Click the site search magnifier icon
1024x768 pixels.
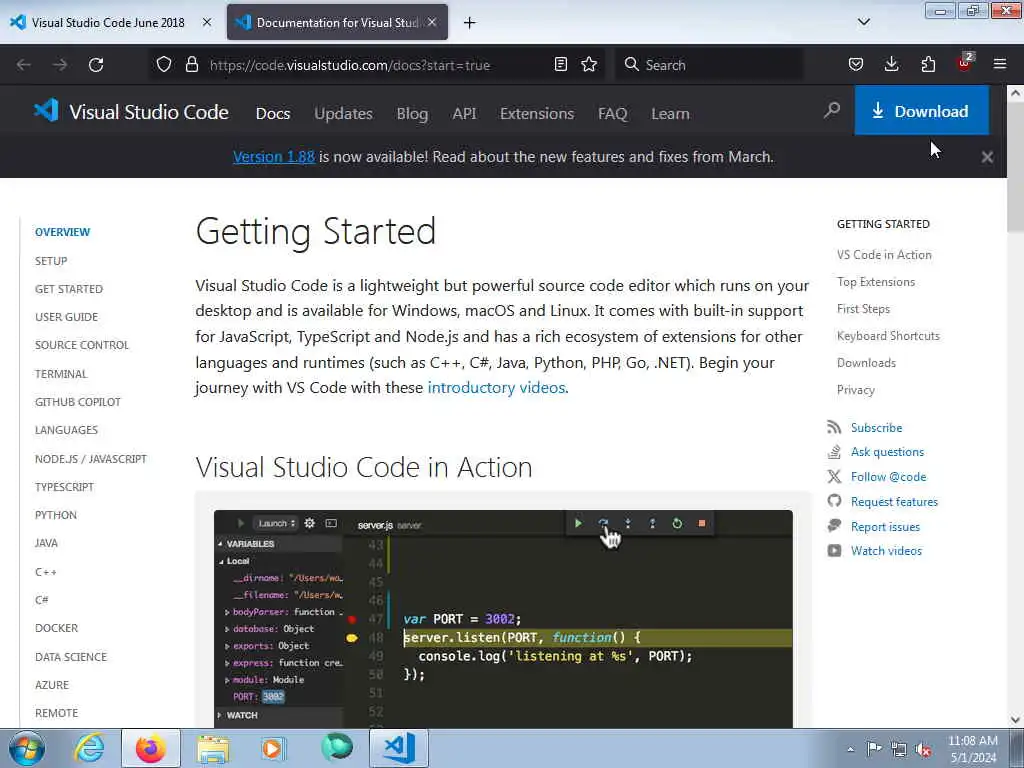coord(831,110)
